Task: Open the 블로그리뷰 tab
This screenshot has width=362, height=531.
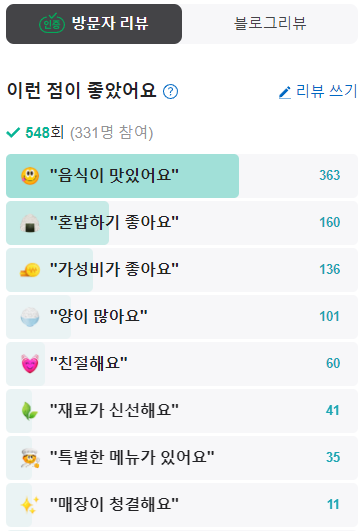Action: click(270, 24)
